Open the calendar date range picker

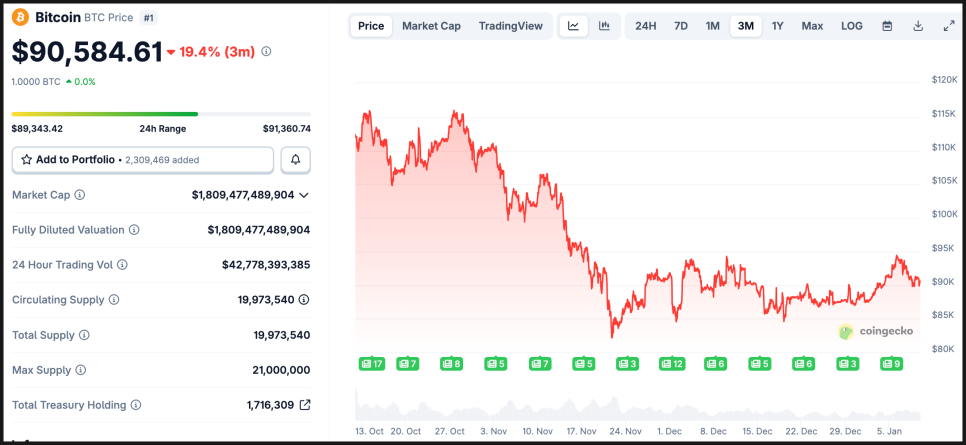[x=887, y=26]
